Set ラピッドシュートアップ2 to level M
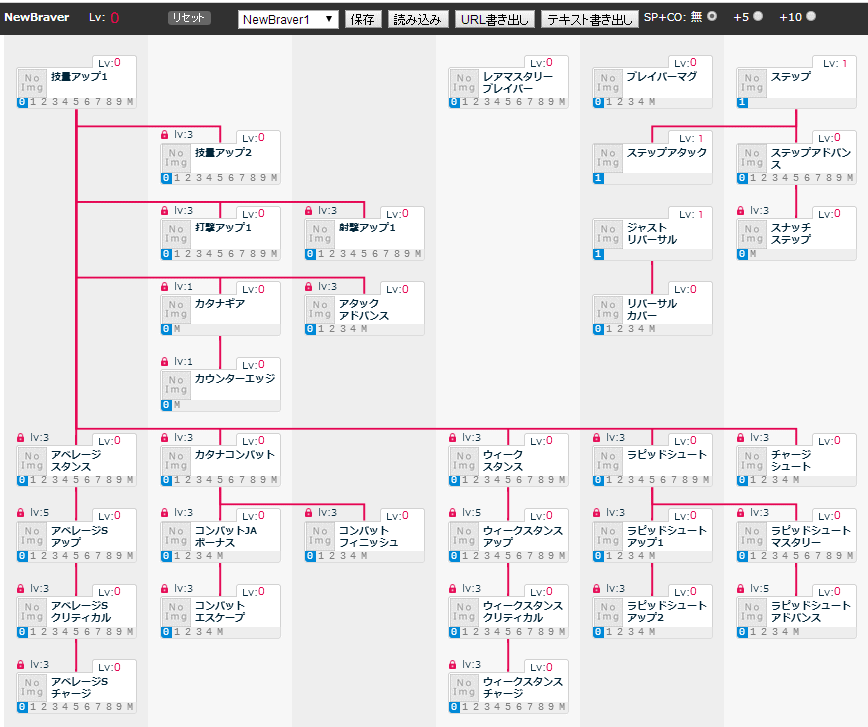This screenshot has height=727, width=868. pos(652,632)
